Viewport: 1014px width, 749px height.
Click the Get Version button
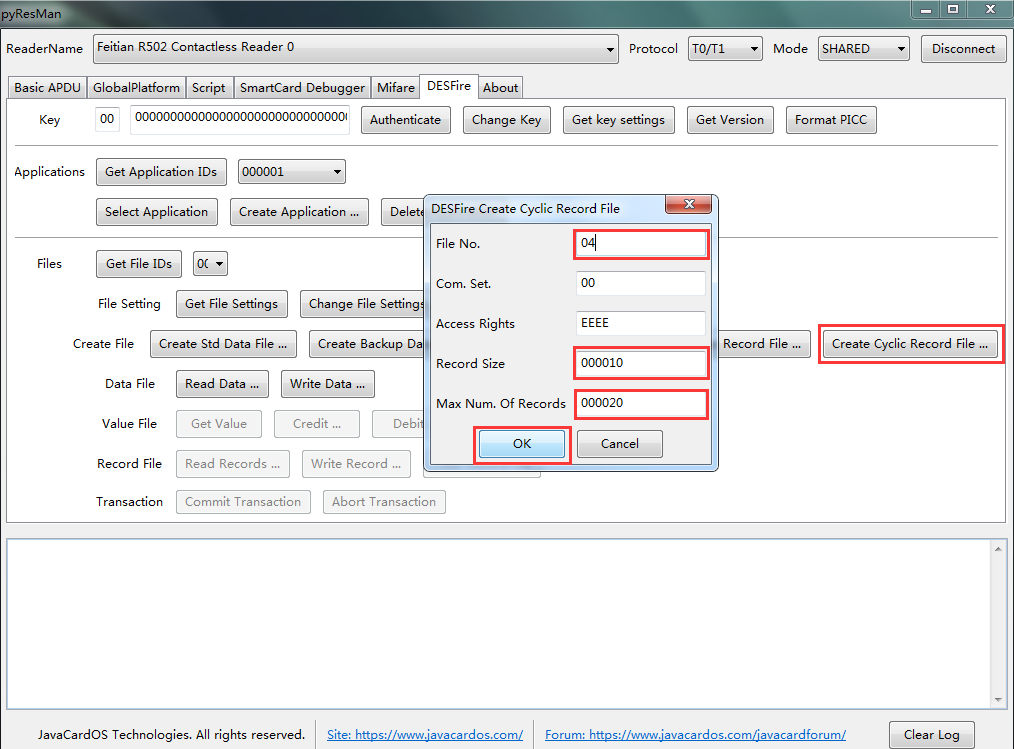730,120
